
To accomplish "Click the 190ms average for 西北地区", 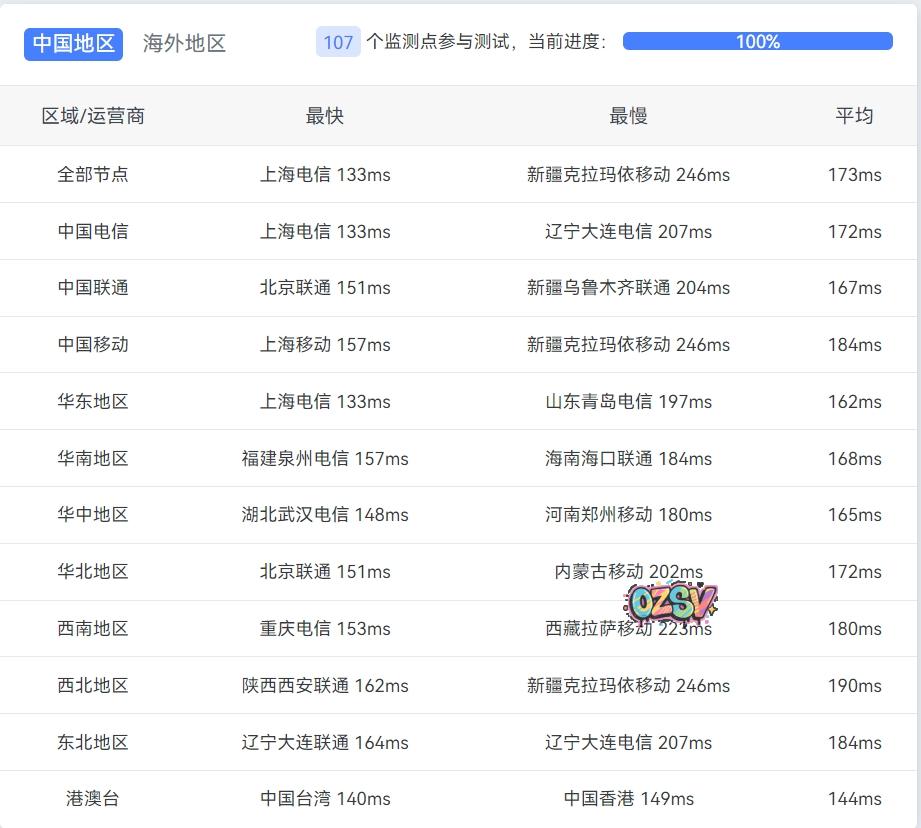I will coord(854,686).
